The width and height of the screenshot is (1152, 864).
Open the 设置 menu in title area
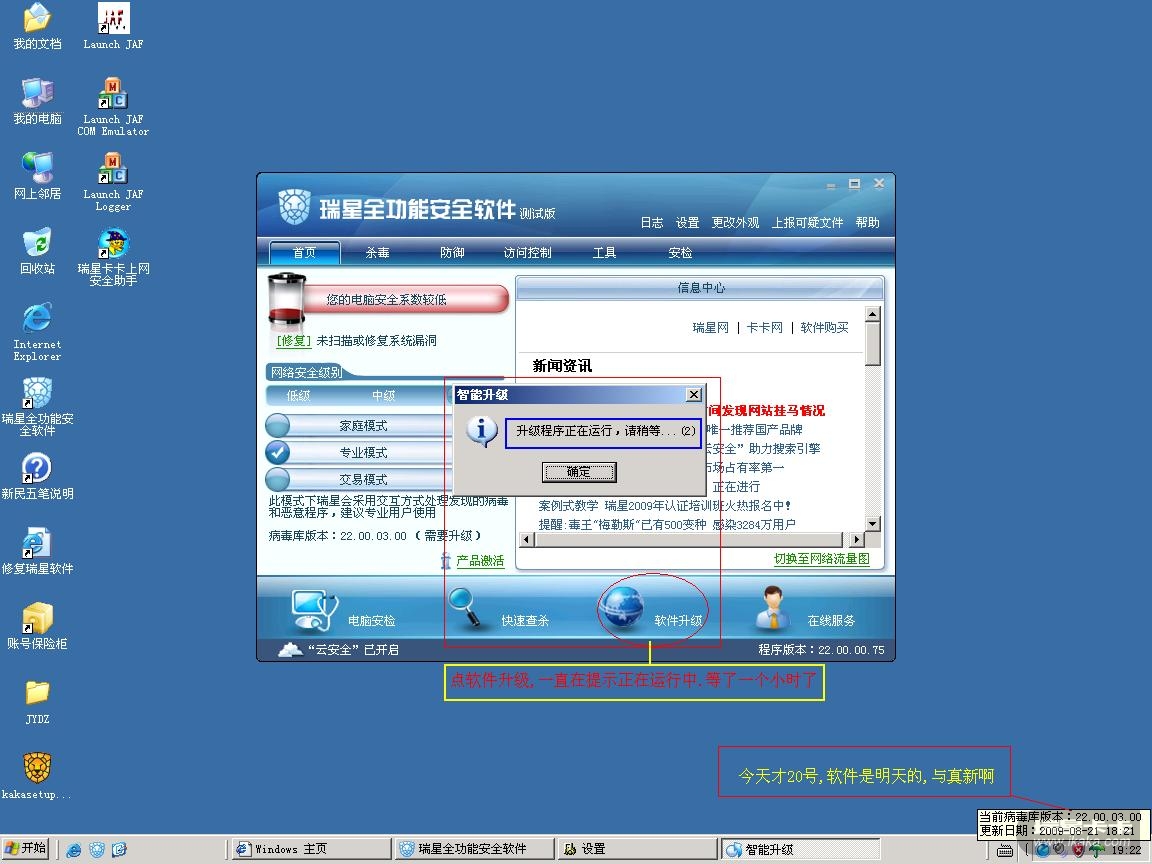coord(688,223)
